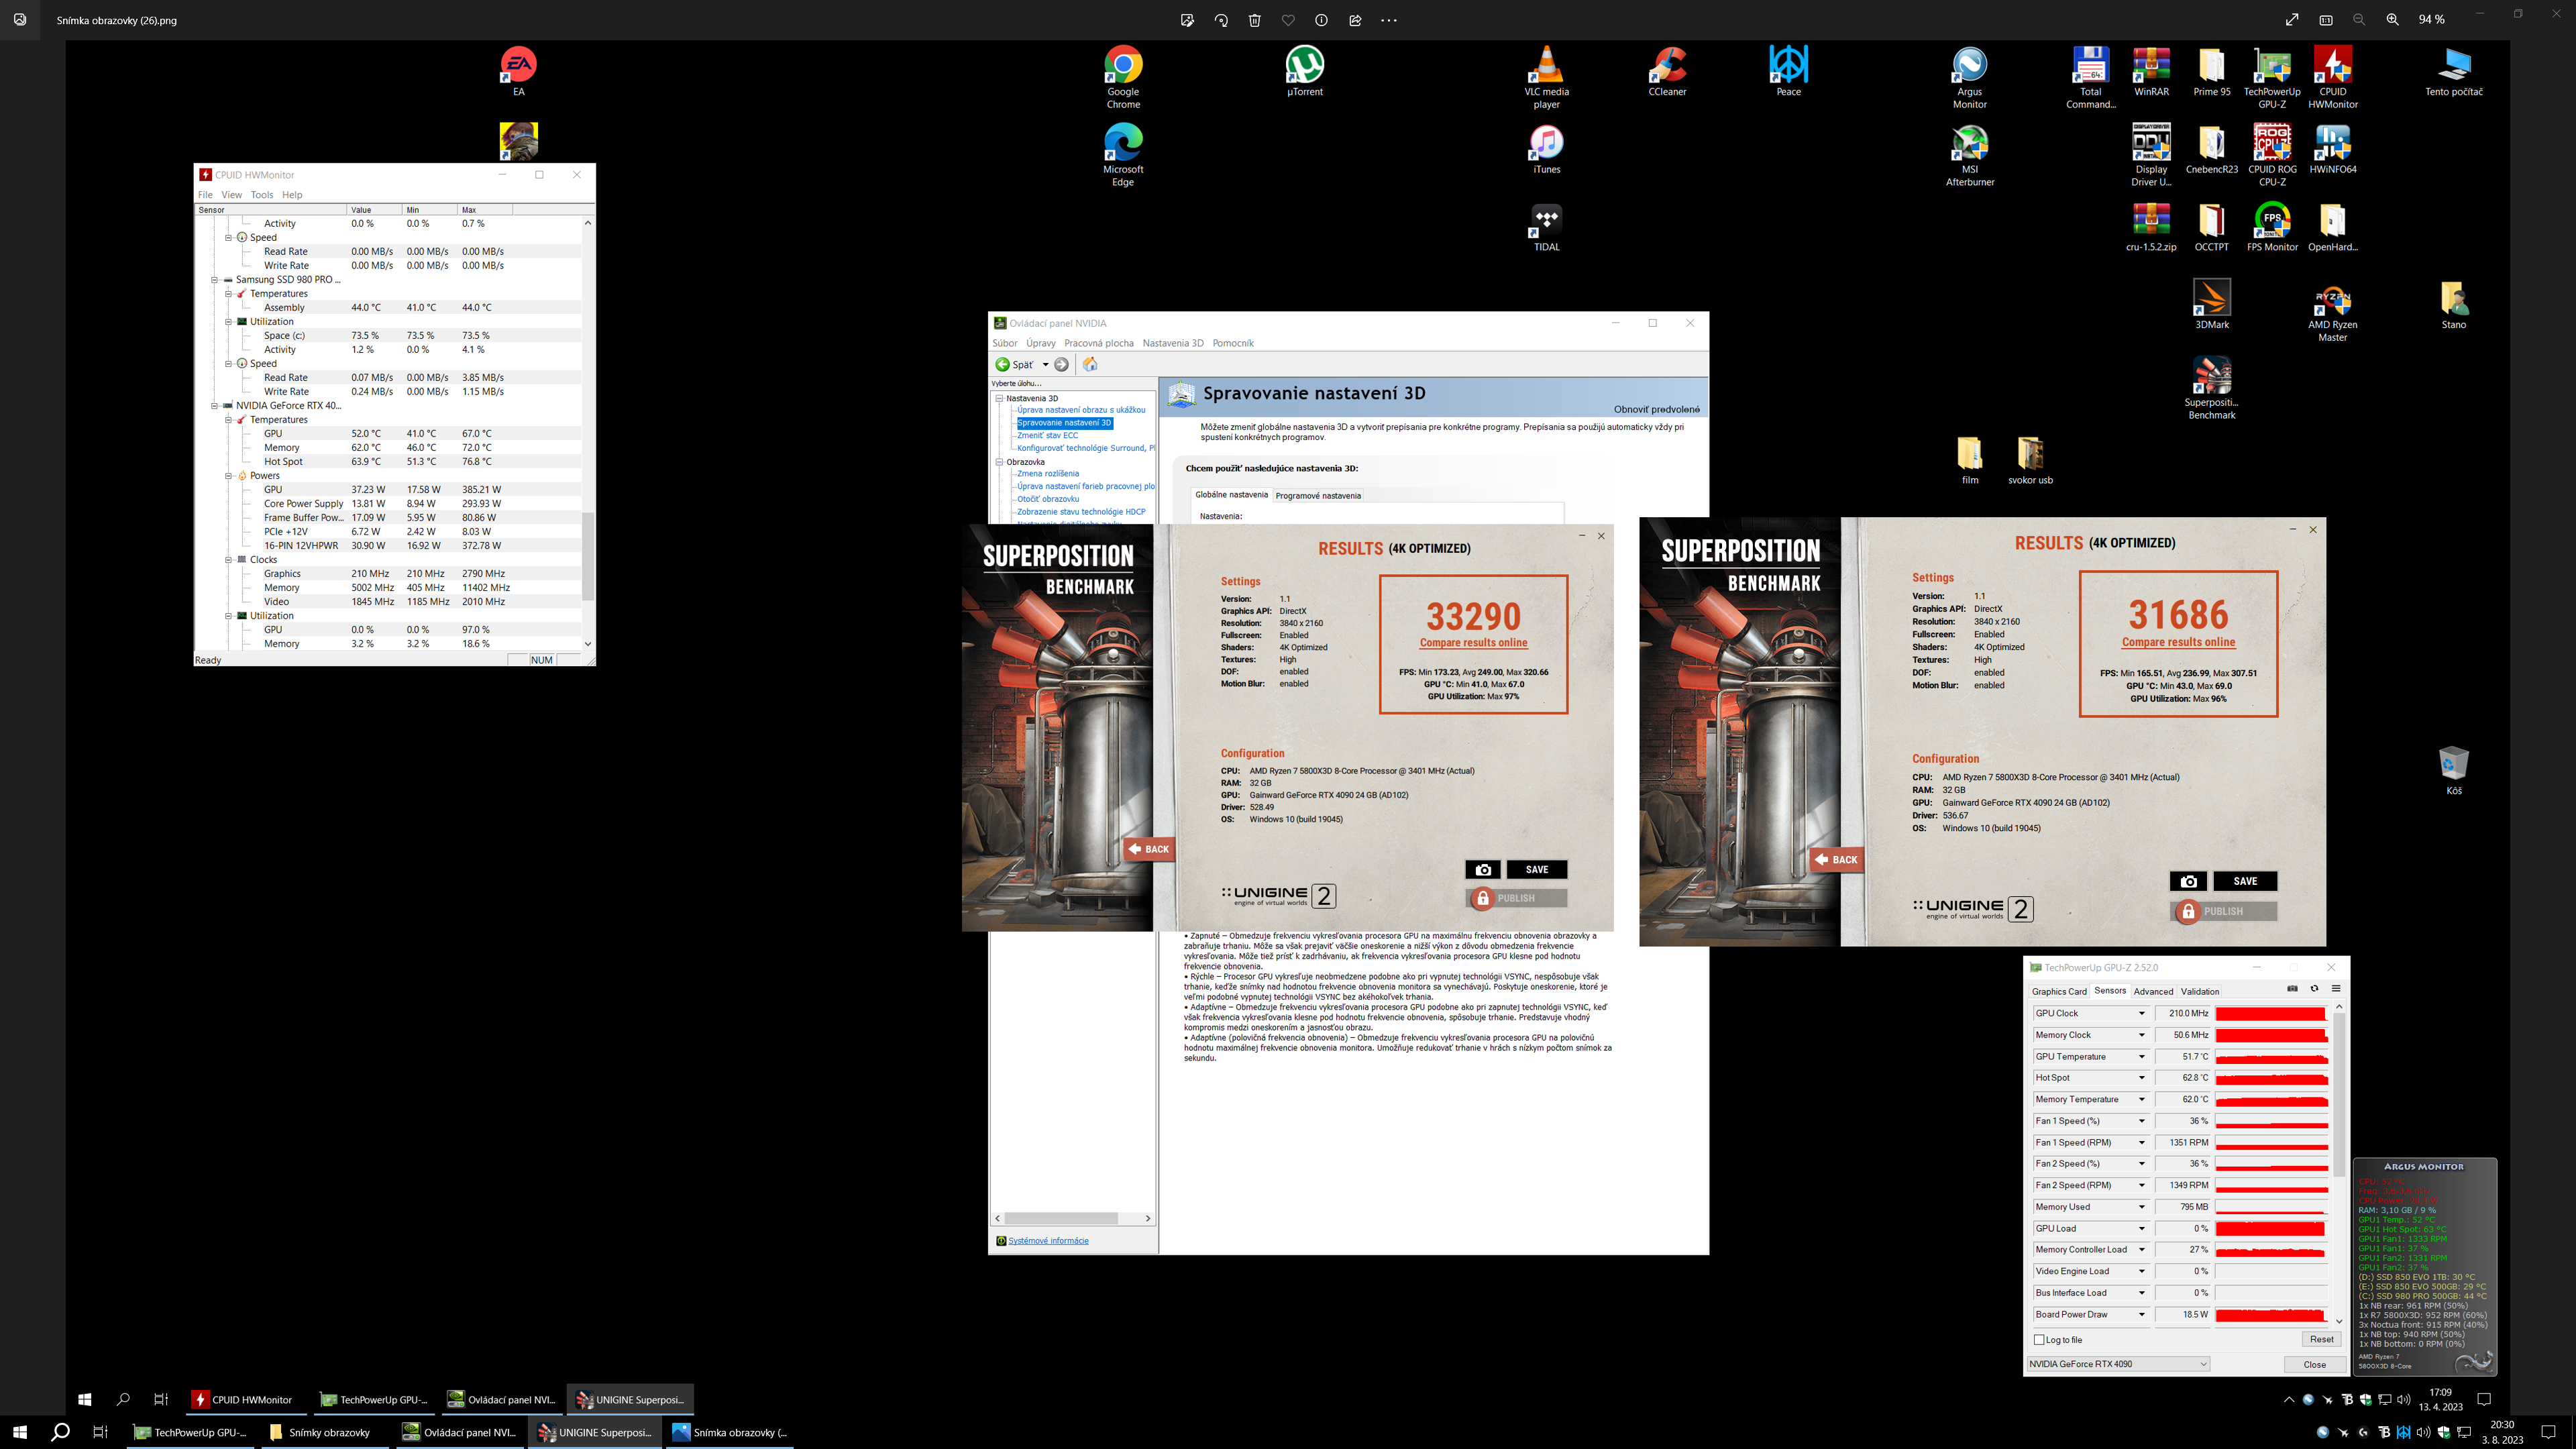Click the NVIDIA panel home icon
This screenshot has width=2576, height=1449.
tap(1090, 364)
